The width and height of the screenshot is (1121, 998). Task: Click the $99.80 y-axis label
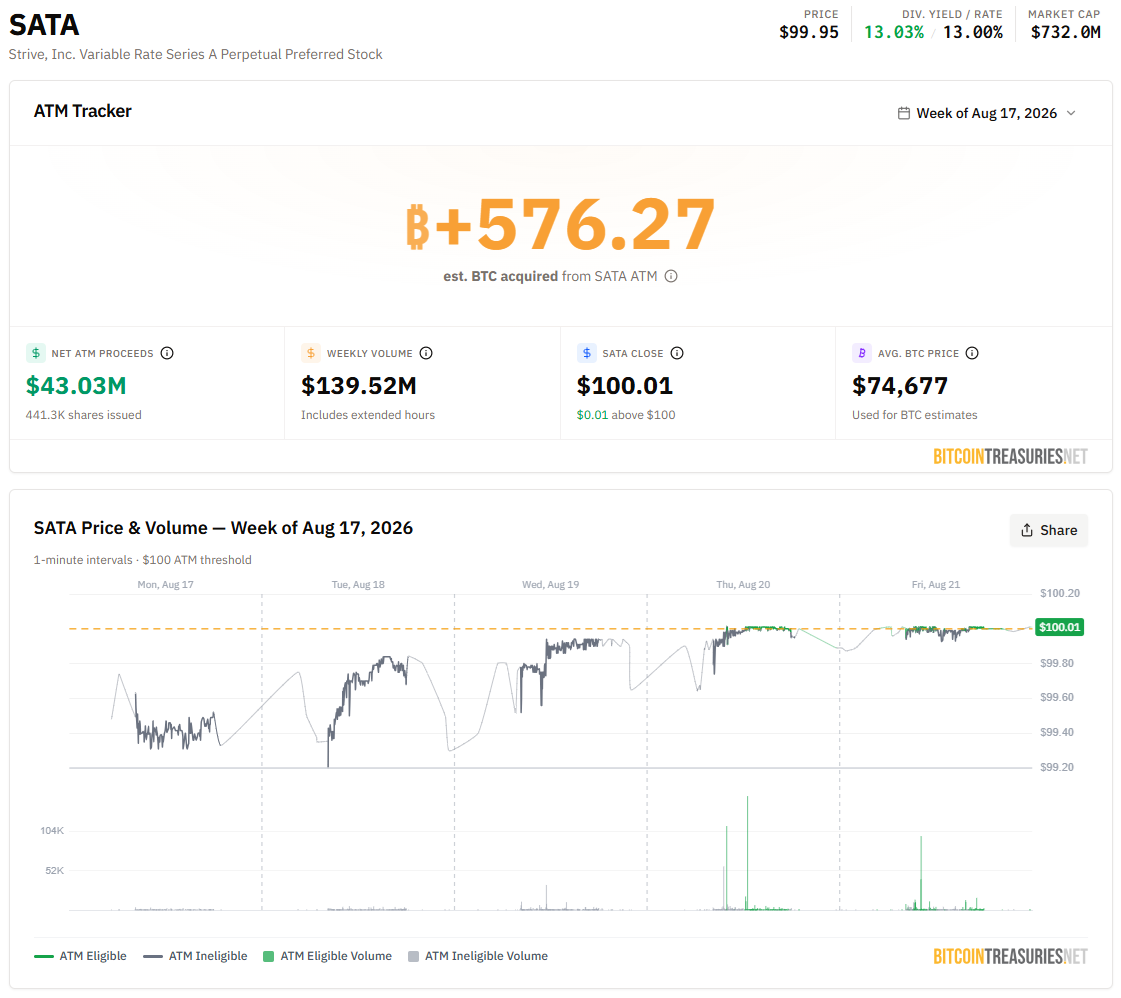coord(1057,663)
